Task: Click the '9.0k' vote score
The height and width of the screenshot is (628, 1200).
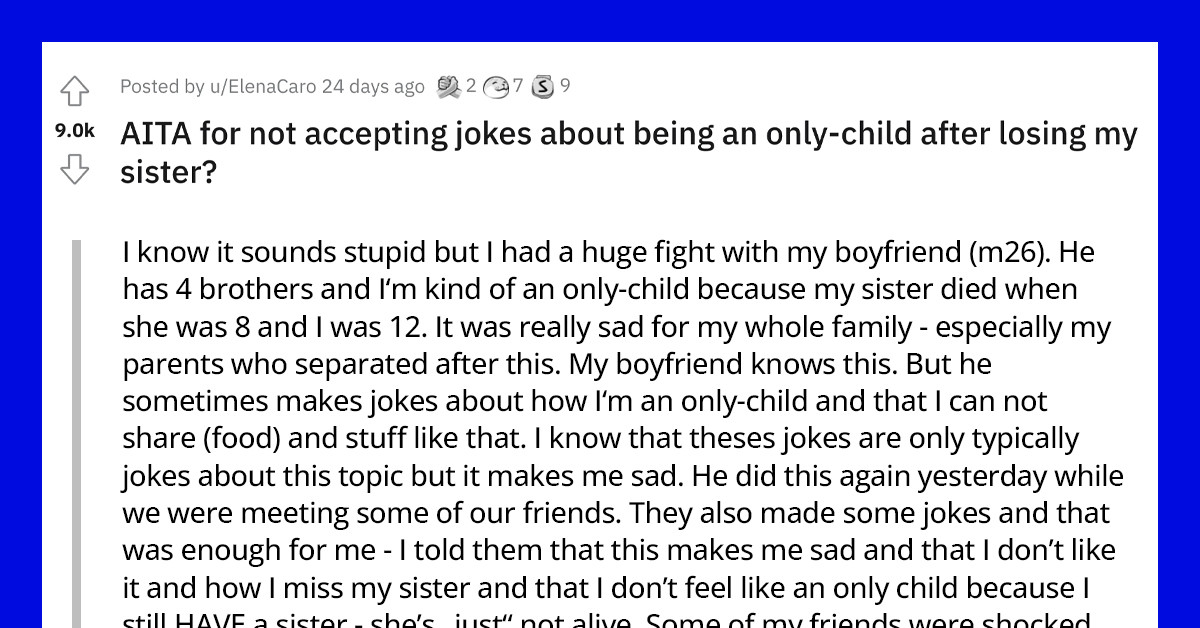Action: point(74,128)
